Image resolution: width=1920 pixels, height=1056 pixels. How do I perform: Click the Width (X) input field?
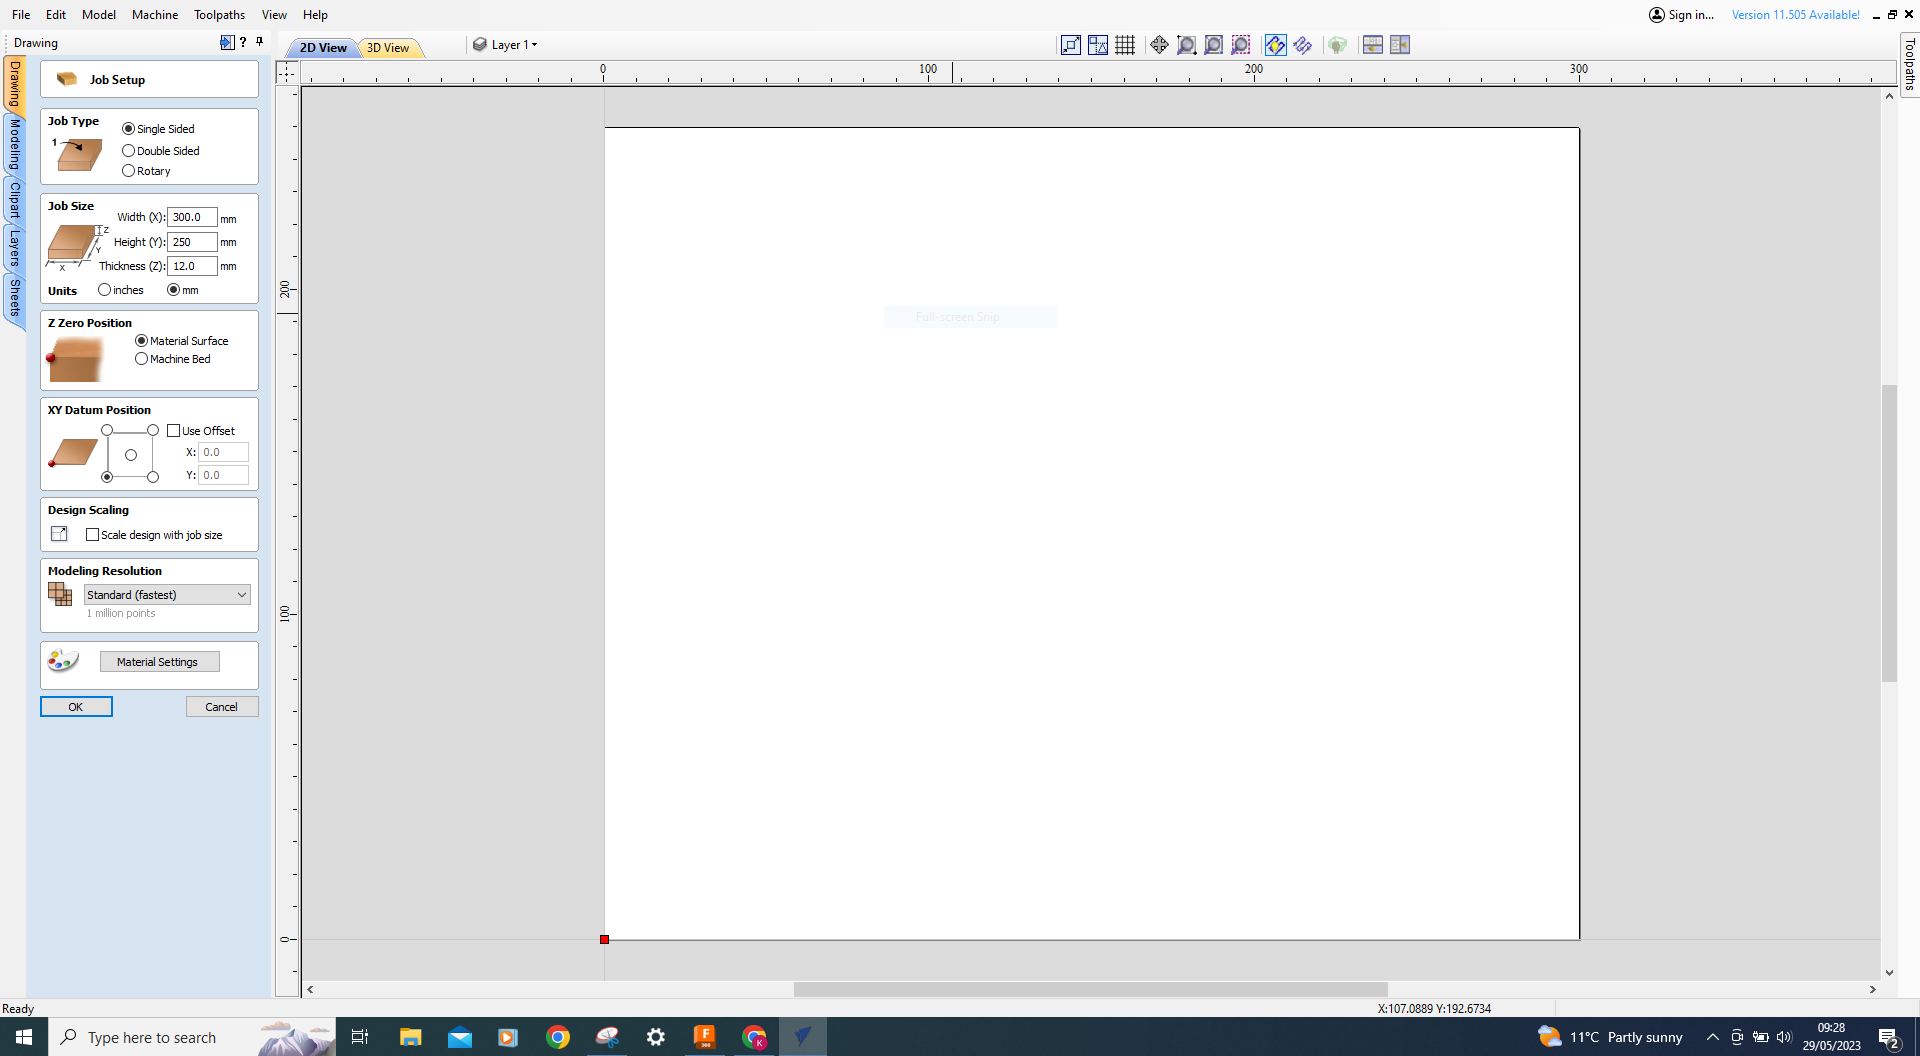[192, 217]
